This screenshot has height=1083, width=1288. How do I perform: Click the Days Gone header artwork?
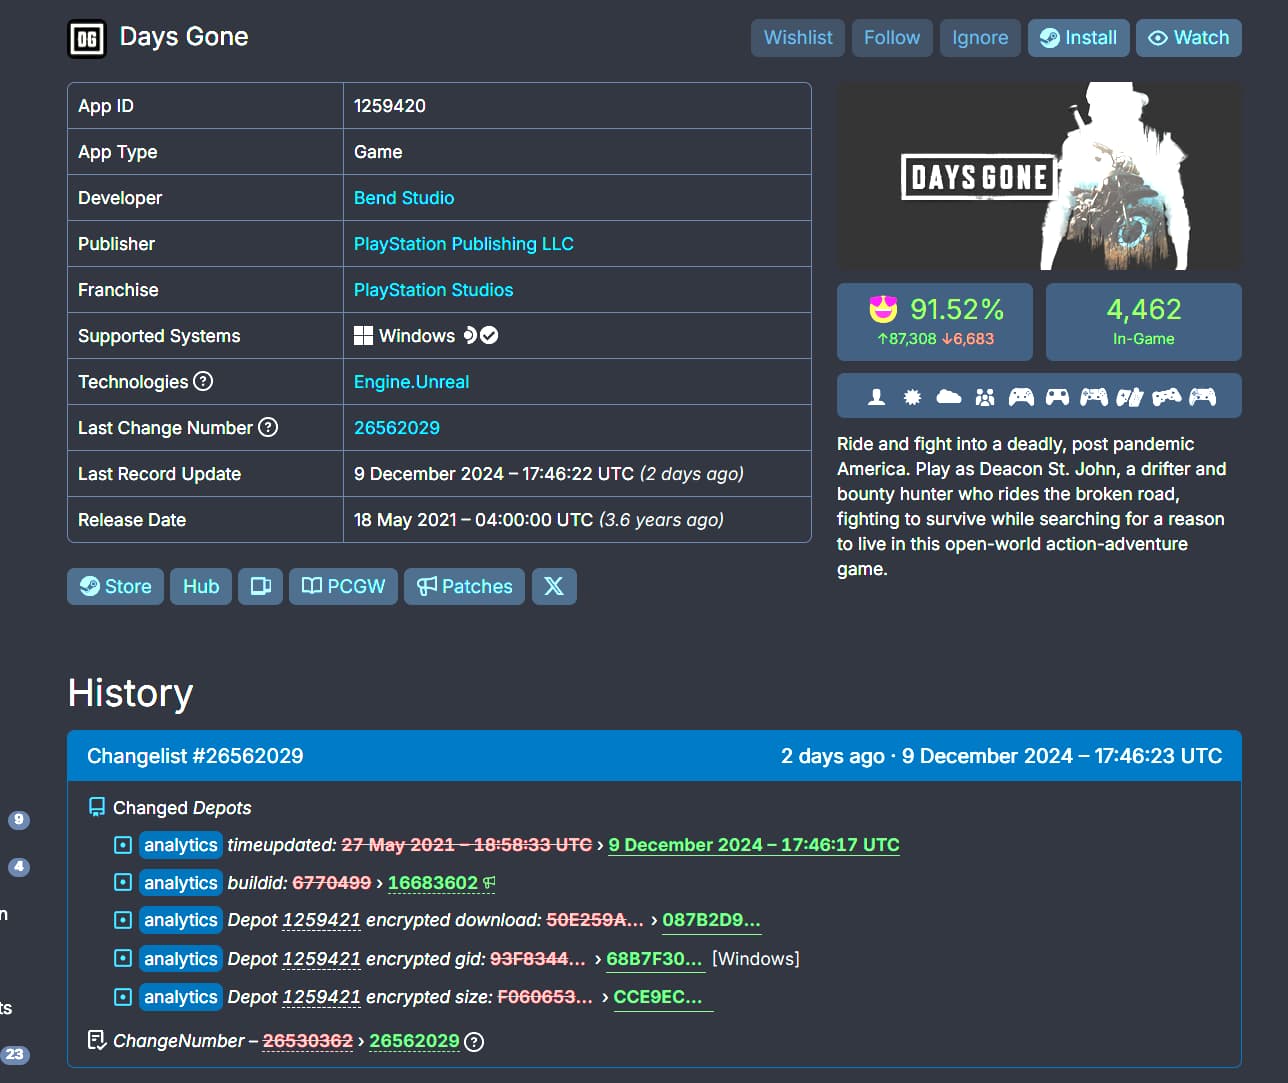[1039, 176]
